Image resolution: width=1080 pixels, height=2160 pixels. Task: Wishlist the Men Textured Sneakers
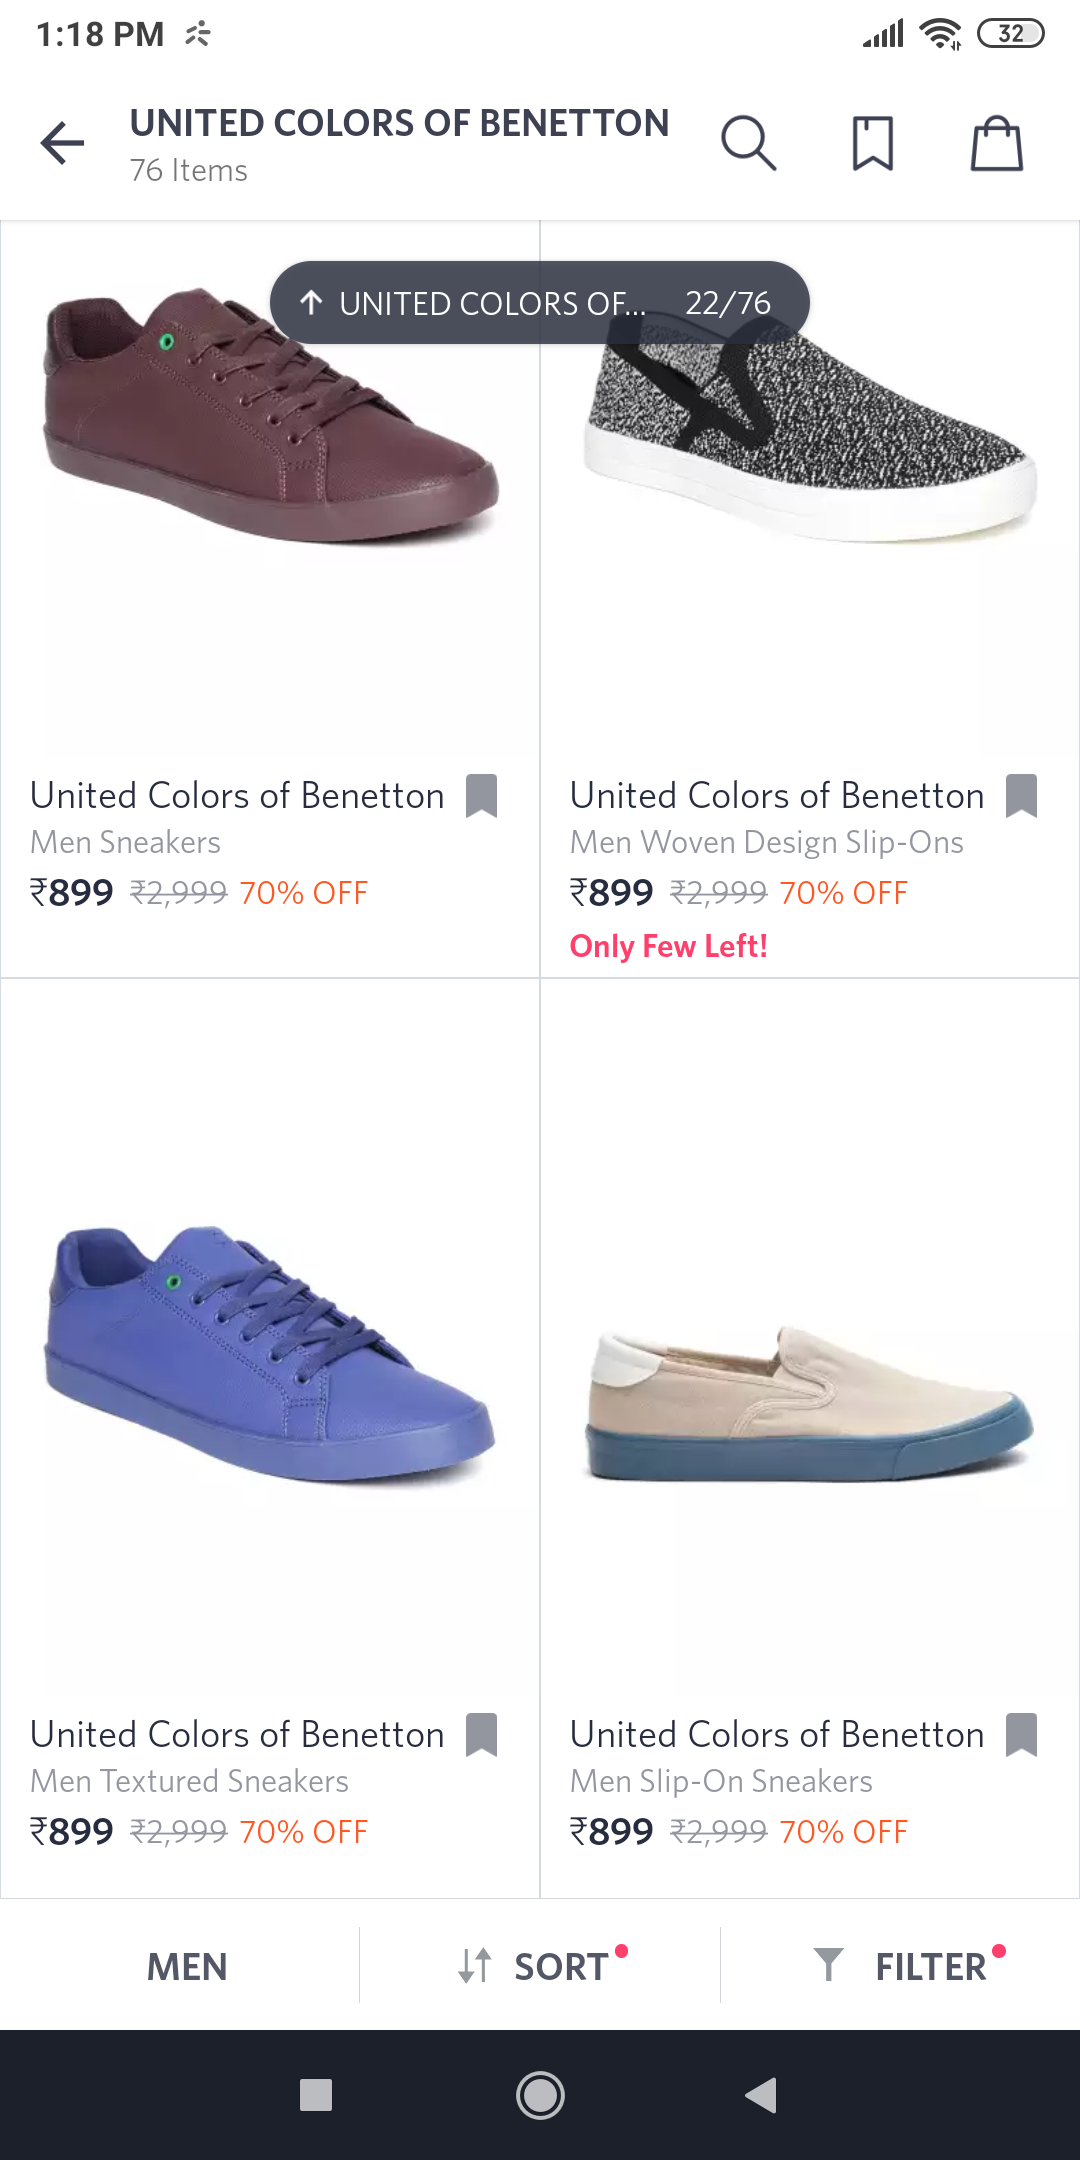(484, 1735)
